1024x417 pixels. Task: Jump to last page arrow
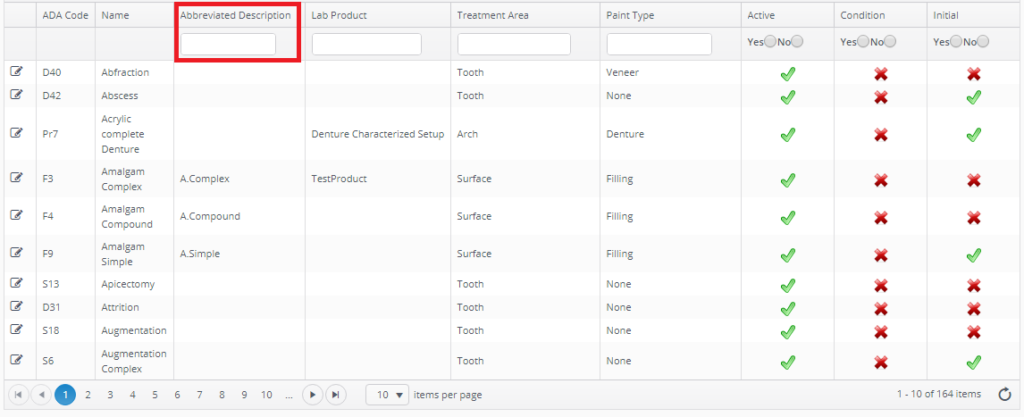tap(337, 395)
